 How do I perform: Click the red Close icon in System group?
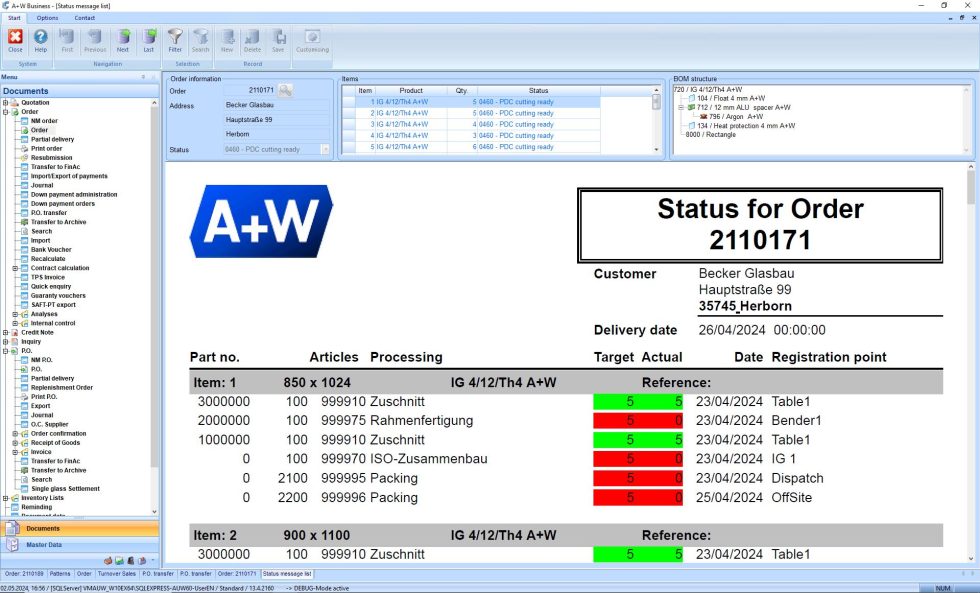click(x=15, y=42)
